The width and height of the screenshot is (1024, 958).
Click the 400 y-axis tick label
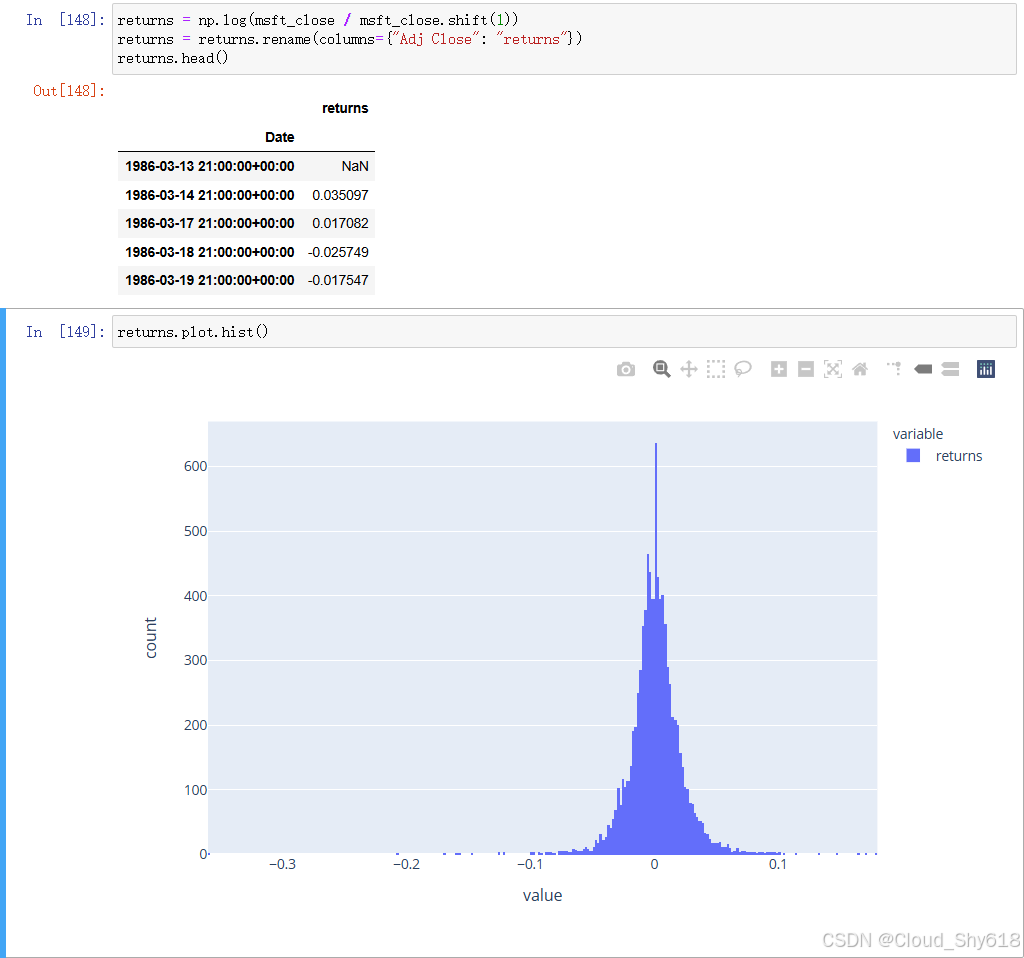point(195,596)
